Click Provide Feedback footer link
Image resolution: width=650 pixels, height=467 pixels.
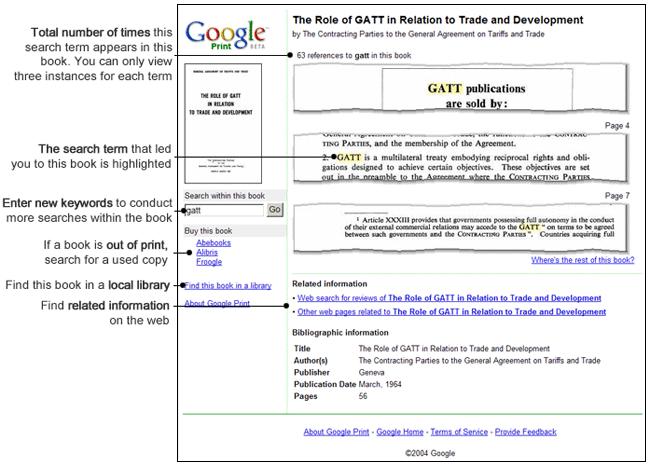click(525, 432)
